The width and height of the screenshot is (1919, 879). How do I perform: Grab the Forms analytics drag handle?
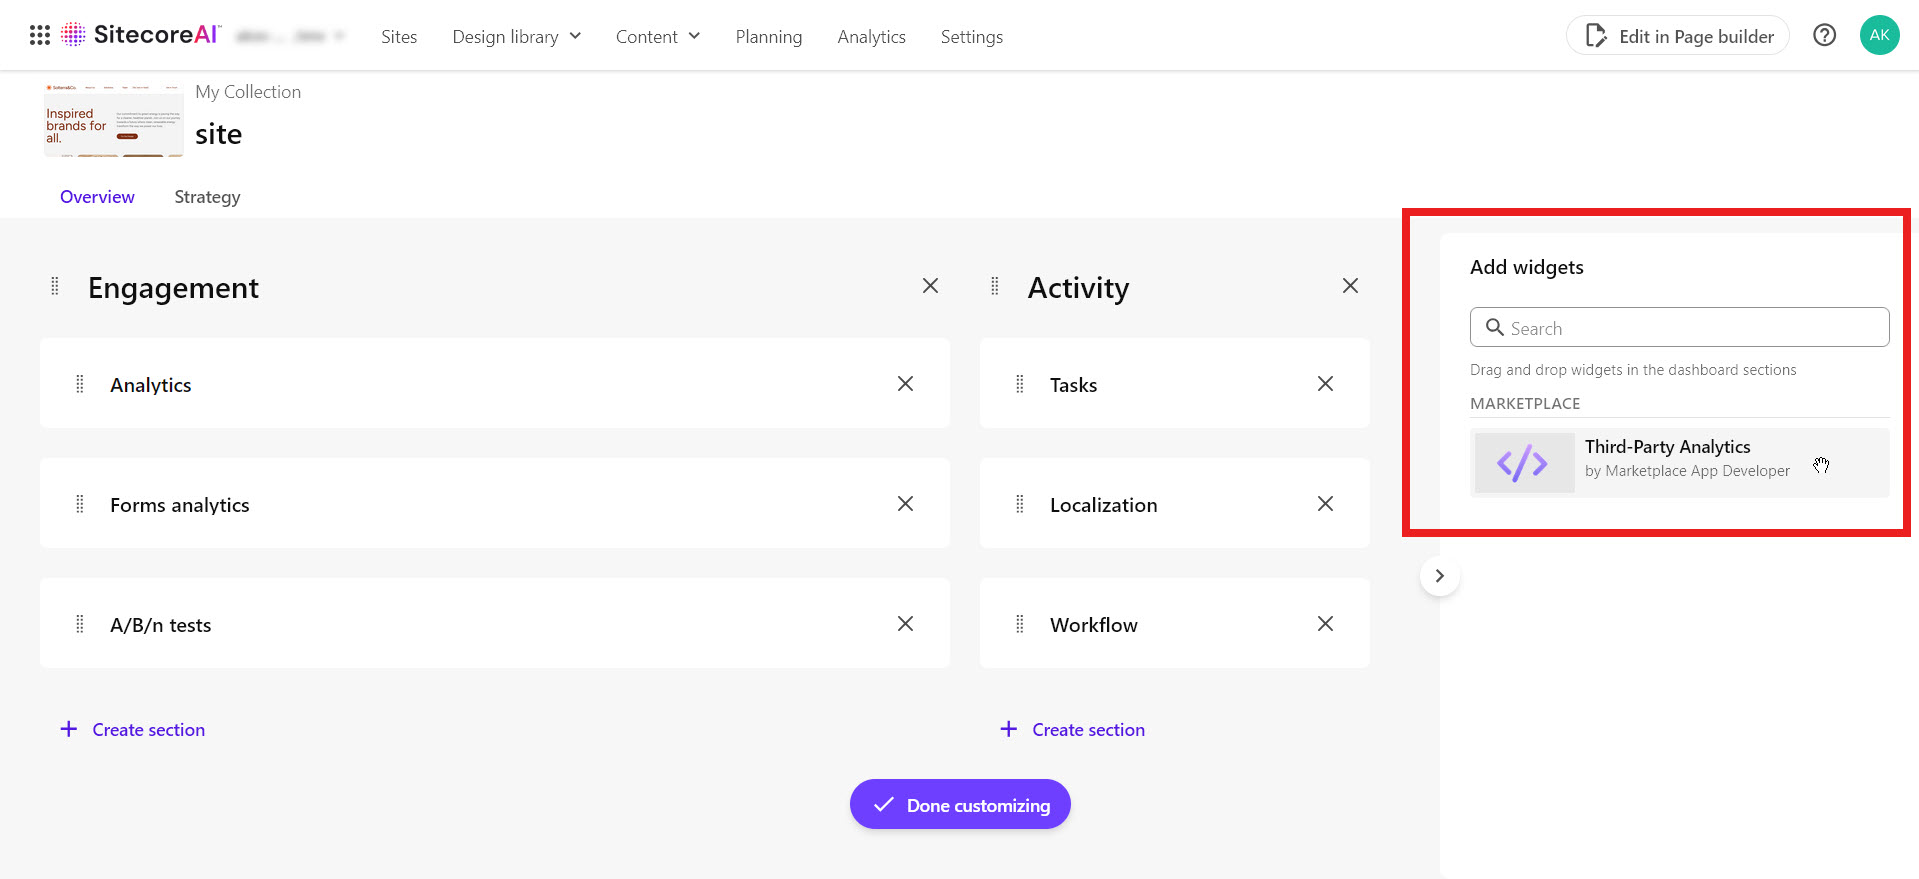click(x=80, y=504)
